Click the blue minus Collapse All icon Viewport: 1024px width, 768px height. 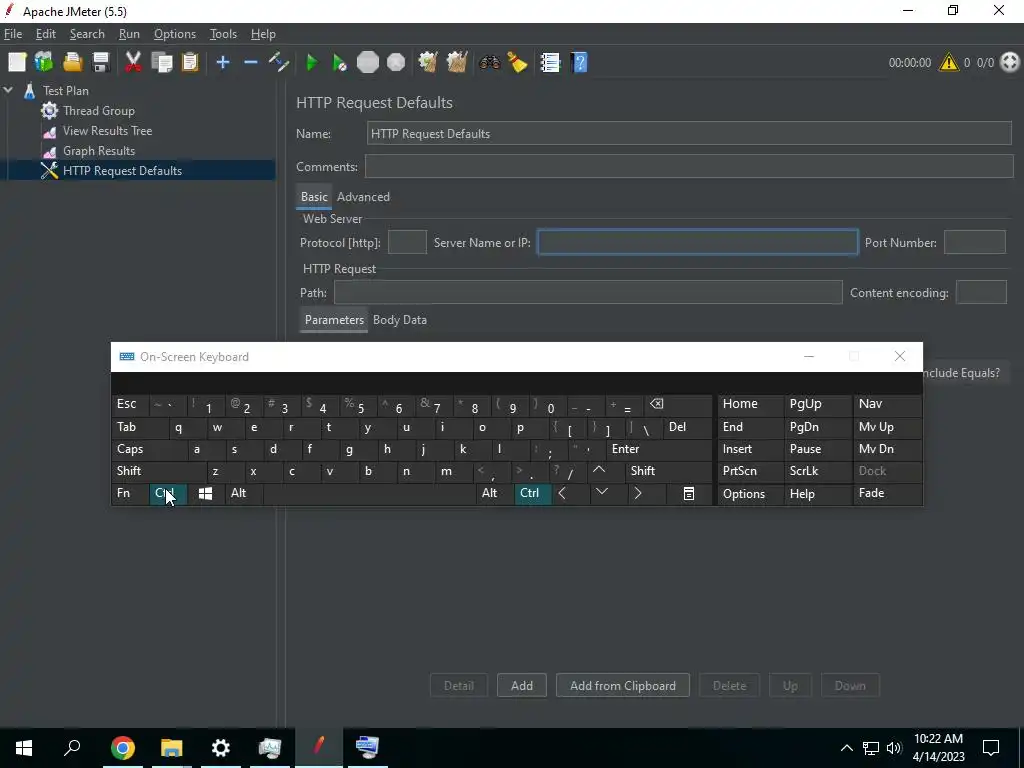tap(251, 63)
